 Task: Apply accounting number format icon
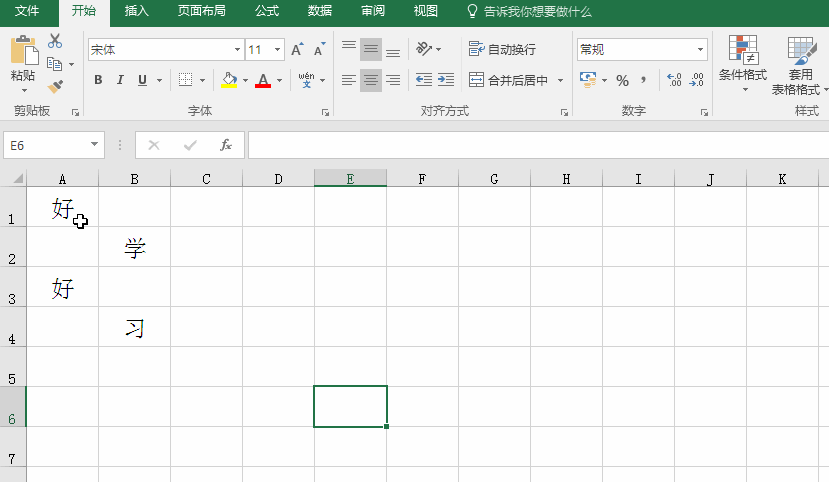[x=588, y=80]
